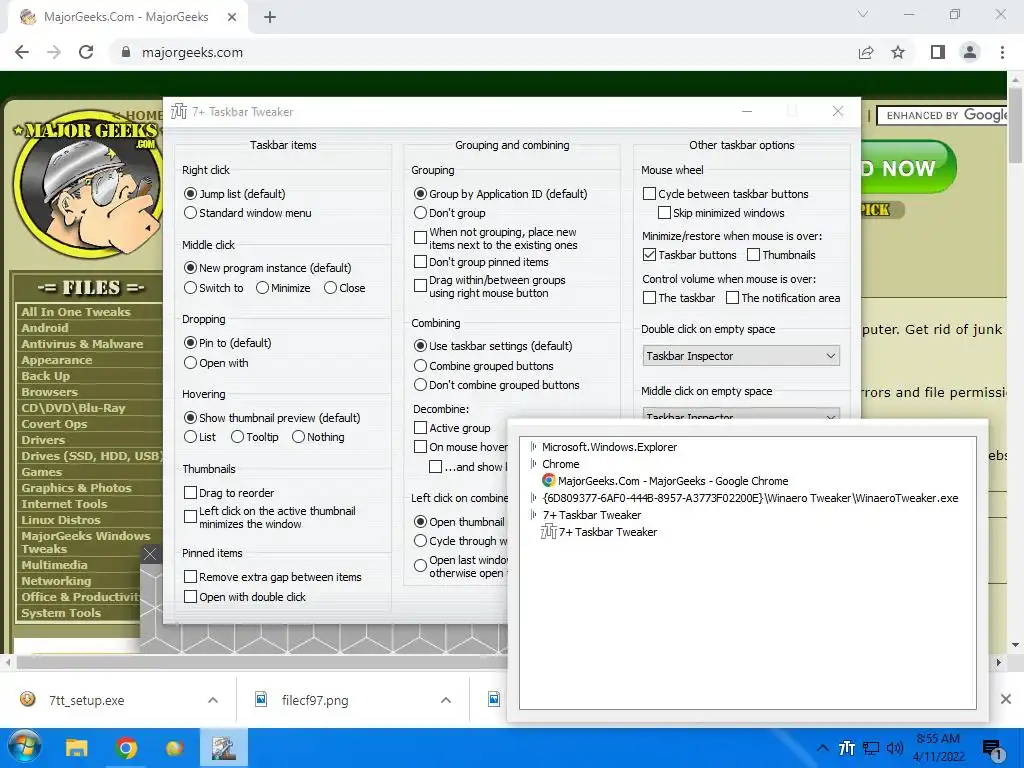Click the volume speaker tray icon
1024x768 pixels.
(x=895, y=748)
